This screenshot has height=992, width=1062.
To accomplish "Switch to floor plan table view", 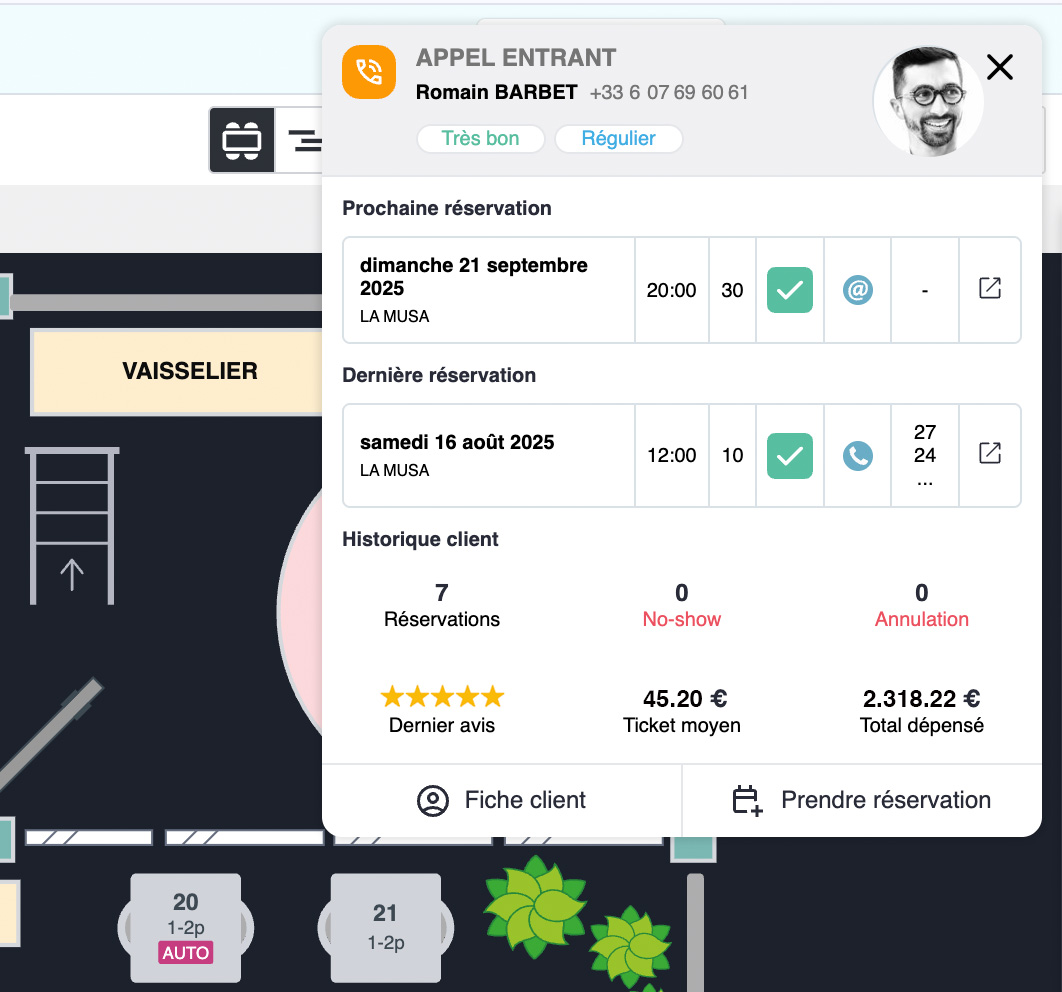I will tap(242, 140).
